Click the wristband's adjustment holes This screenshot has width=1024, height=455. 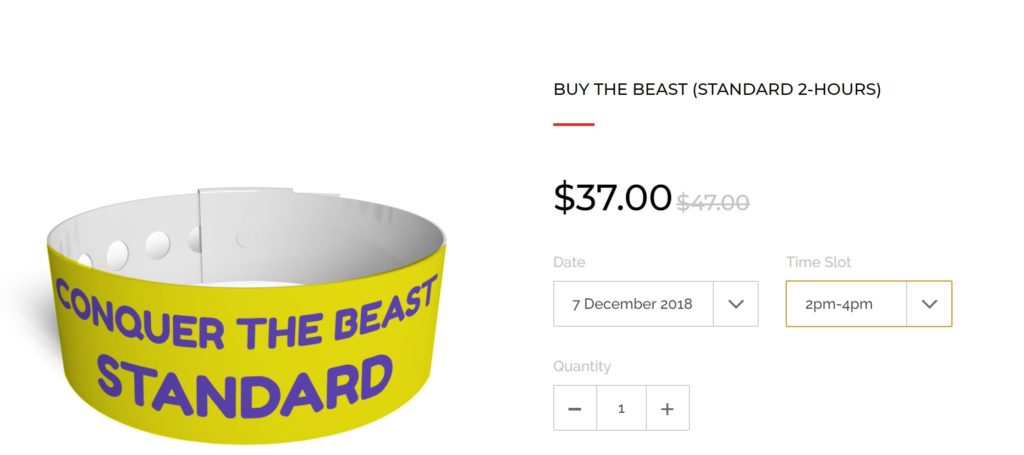coord(157,245)
